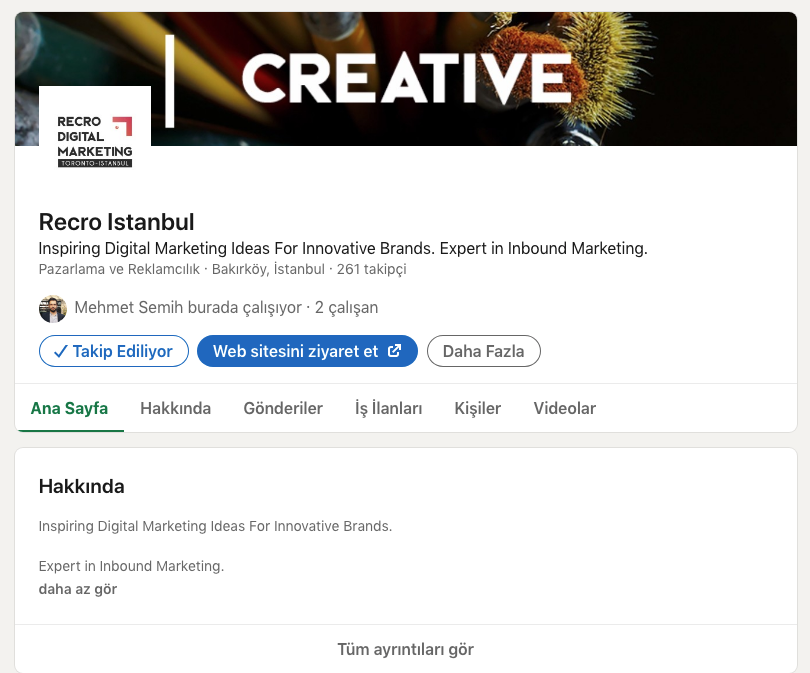Image resolution: width=810 pixels, height=673 pixels.
Task: Click the external link icon on Web sitesini ziyaret et
Action: [x=394, y=351]
